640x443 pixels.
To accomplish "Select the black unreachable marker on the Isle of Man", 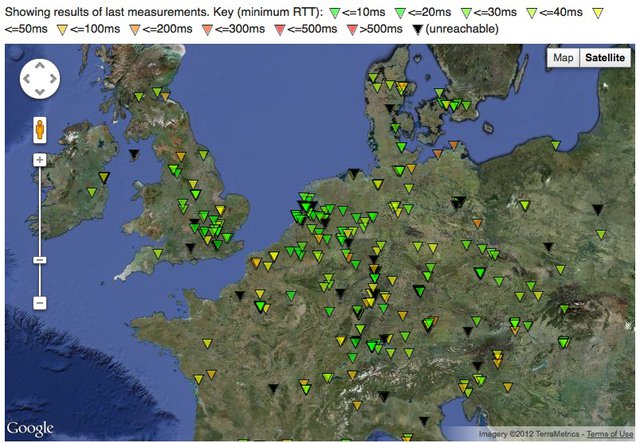I will pos(134,154).
